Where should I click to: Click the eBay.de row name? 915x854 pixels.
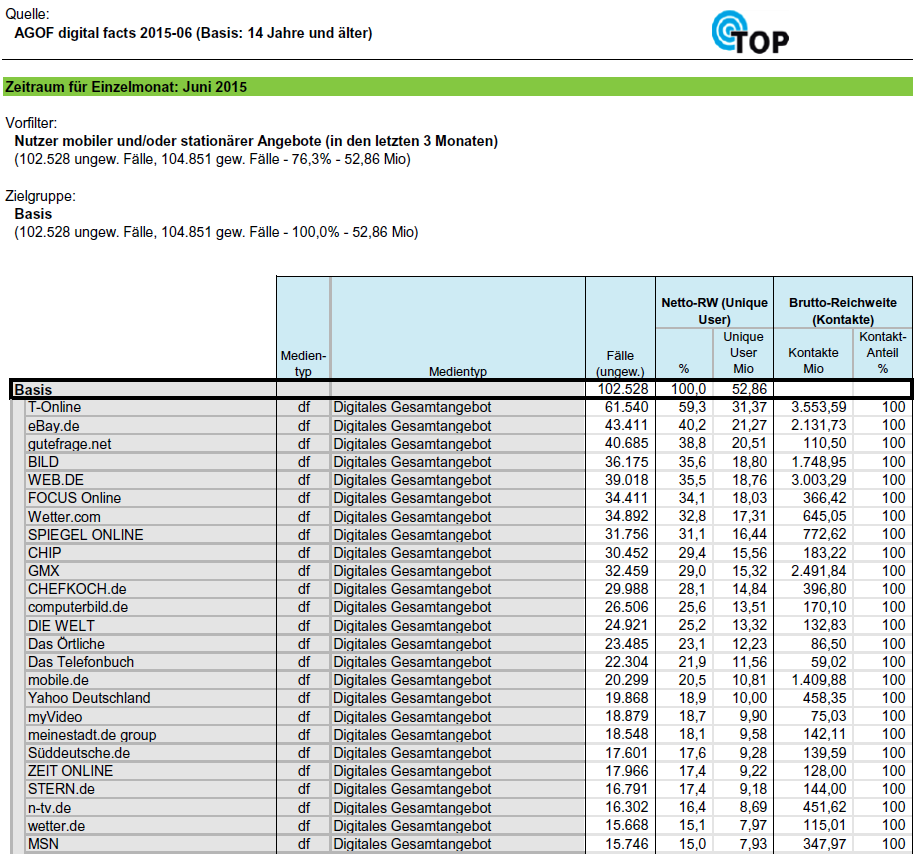54,426
